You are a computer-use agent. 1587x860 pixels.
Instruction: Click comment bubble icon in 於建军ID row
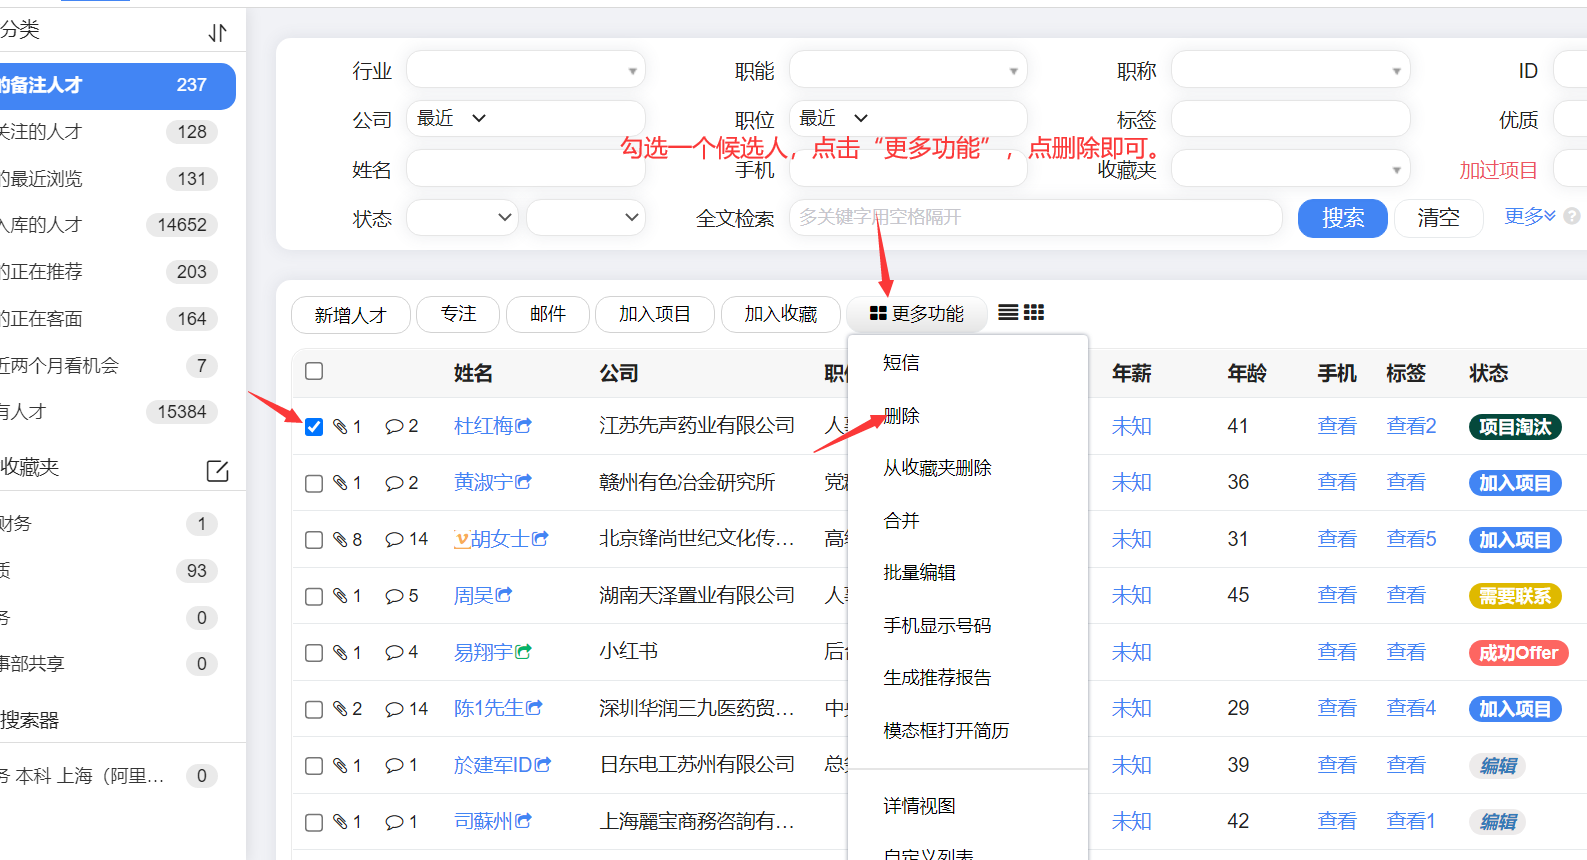click(394, 765)
